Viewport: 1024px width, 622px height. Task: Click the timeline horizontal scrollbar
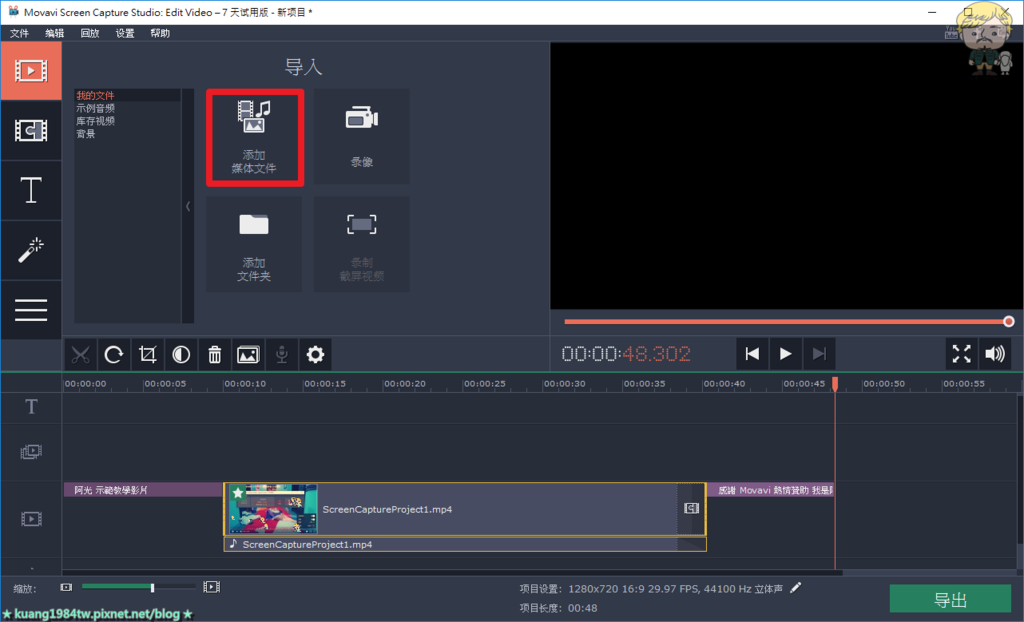[452, 572]
